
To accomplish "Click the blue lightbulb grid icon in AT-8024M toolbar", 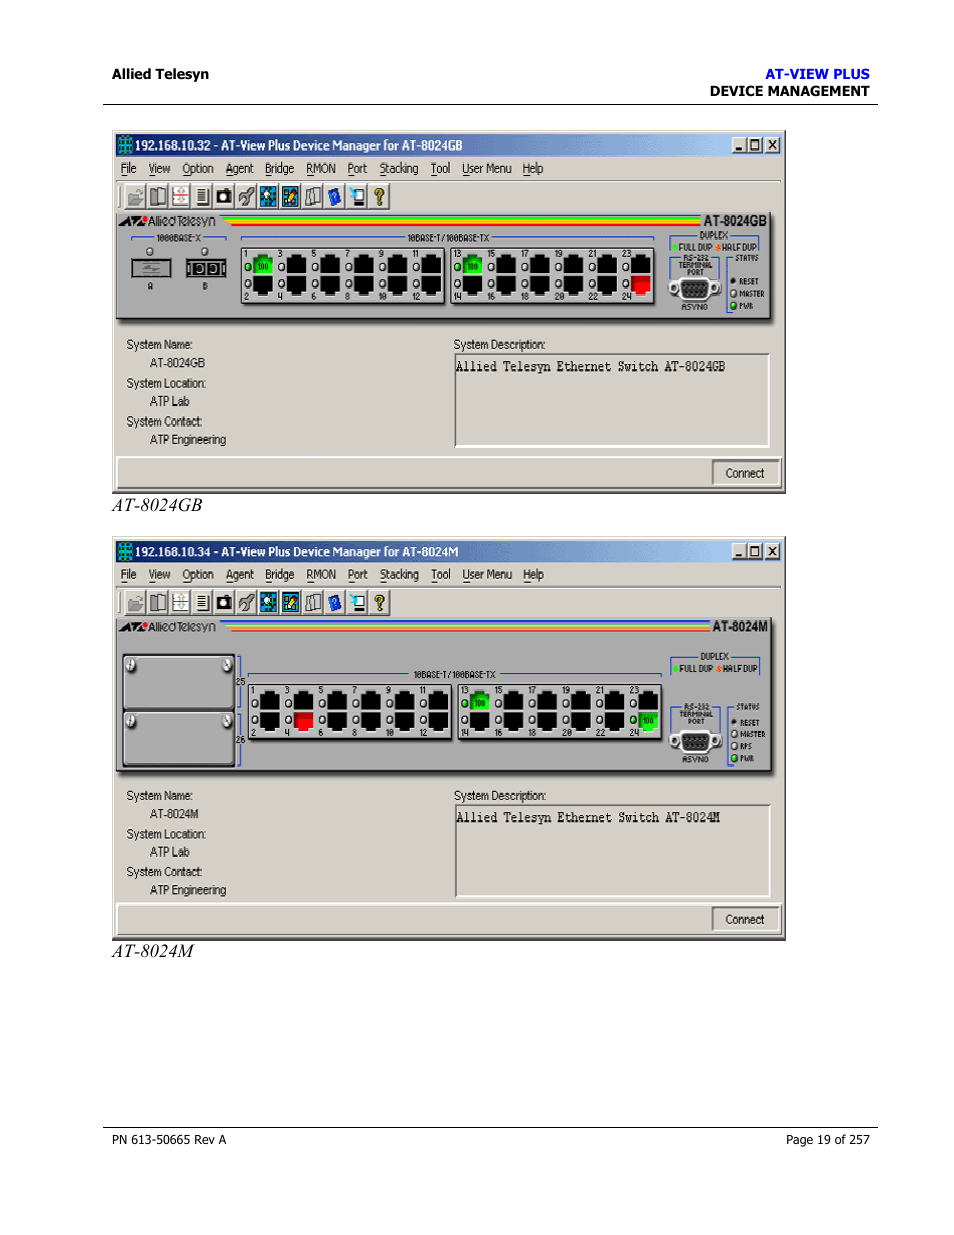I will 268,602.
